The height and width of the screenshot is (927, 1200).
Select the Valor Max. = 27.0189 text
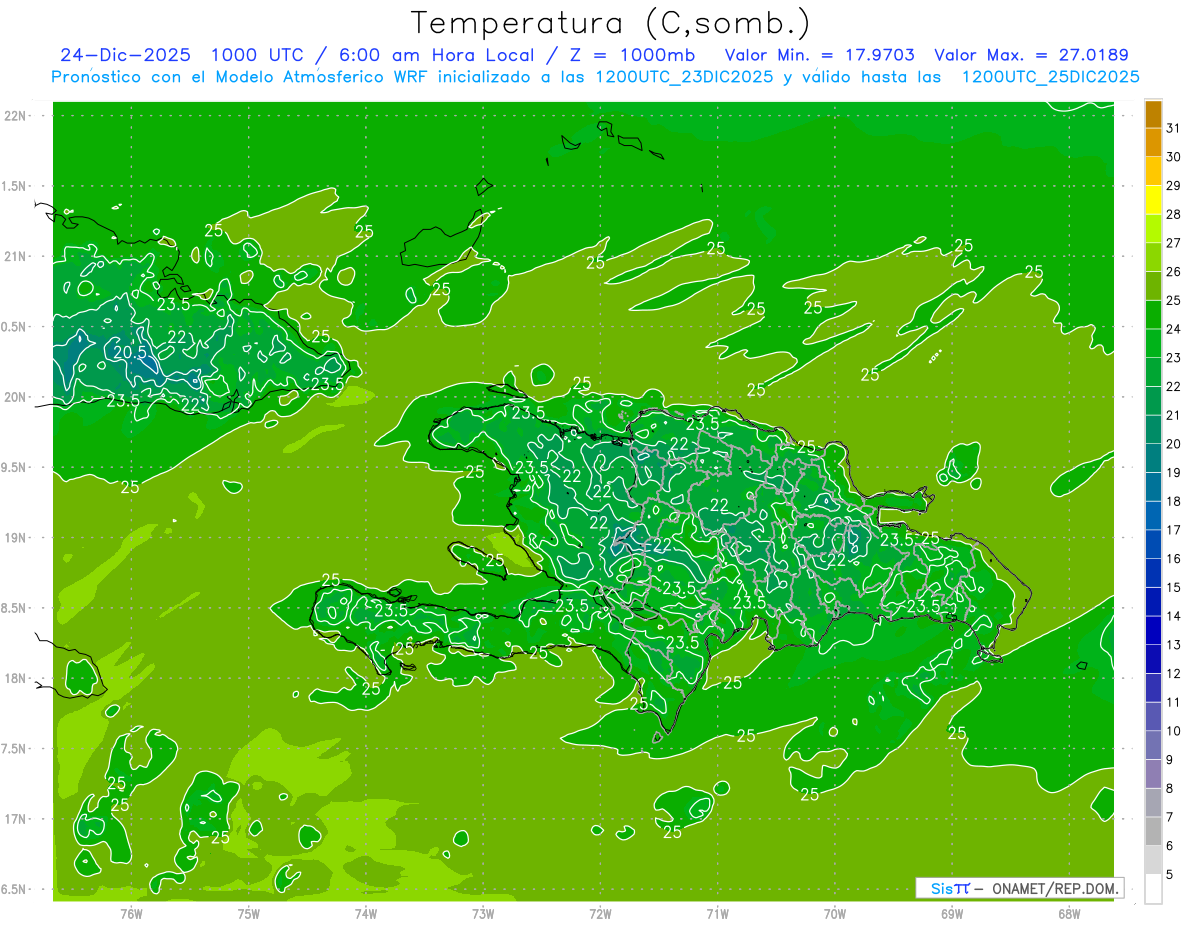(1031, 55)
